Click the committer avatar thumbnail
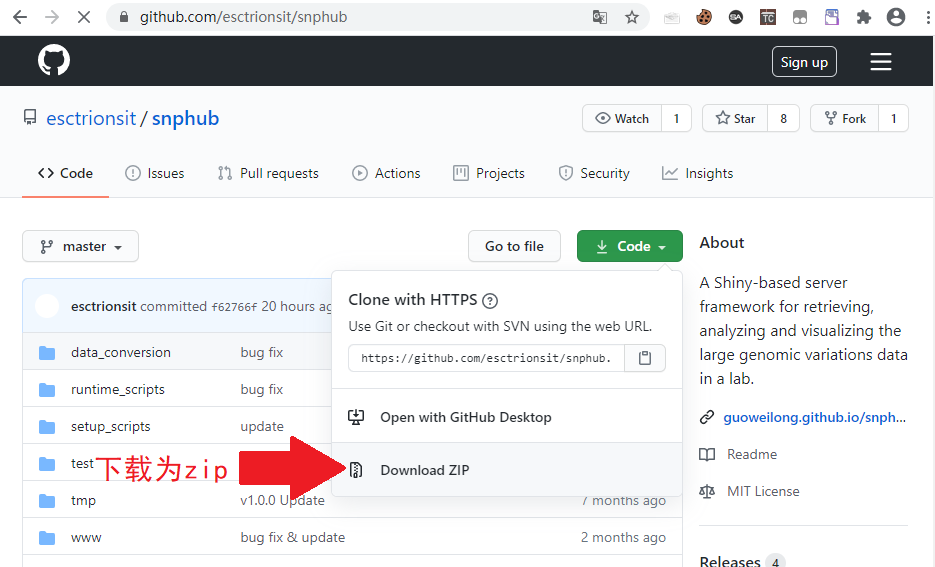Viewport: 935px width, 567px height. click(x=47, y=306)
